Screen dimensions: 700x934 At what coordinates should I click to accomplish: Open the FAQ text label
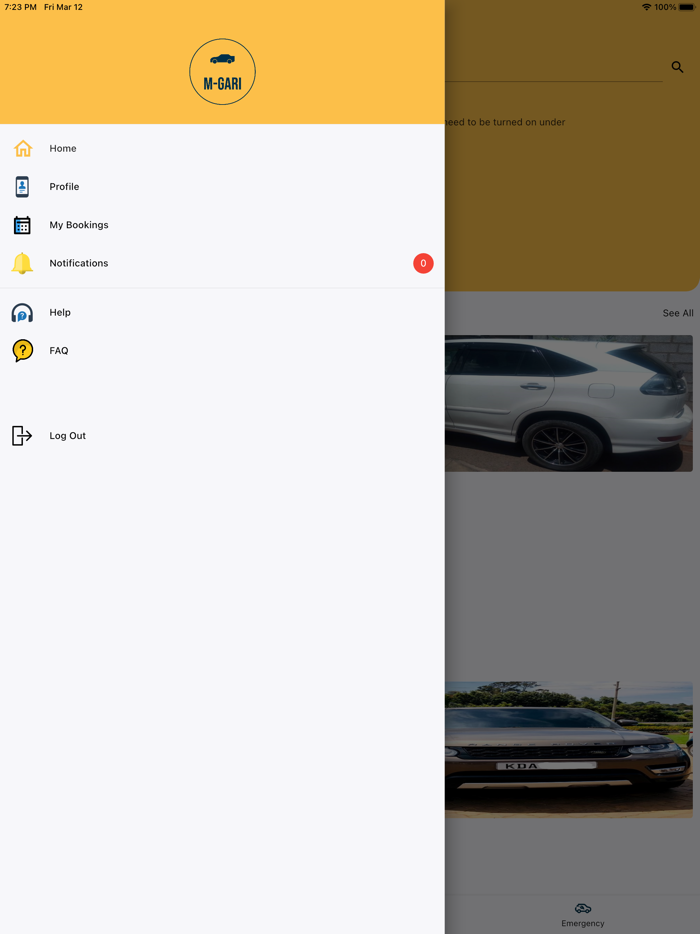click(x=59, y=351)
